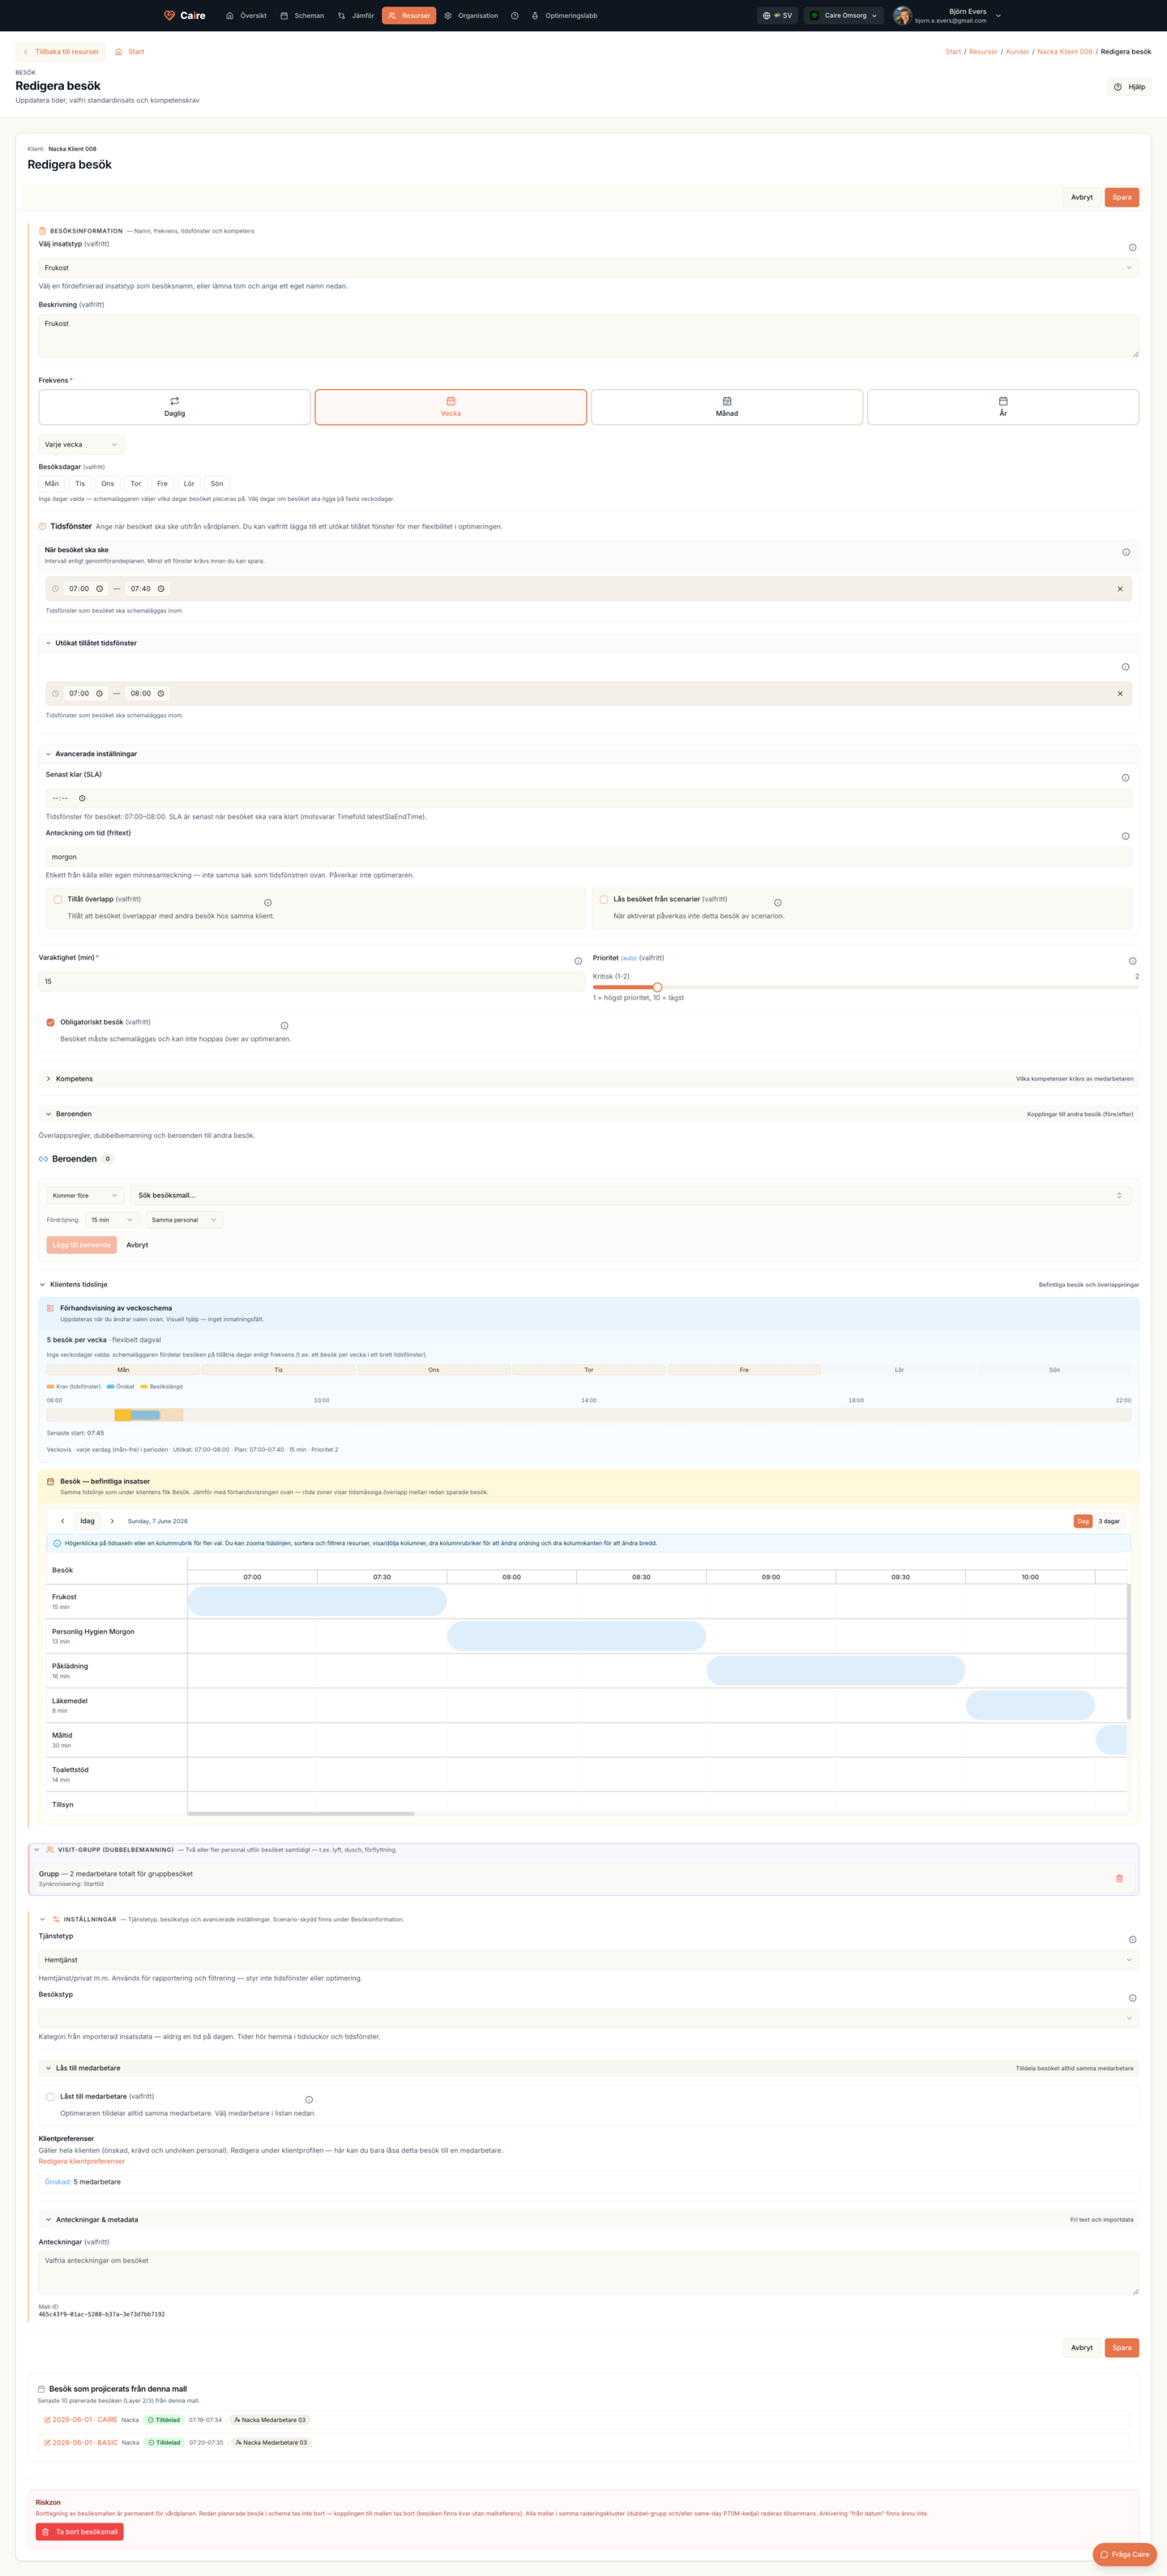Toggle Sön visit day

217,484
